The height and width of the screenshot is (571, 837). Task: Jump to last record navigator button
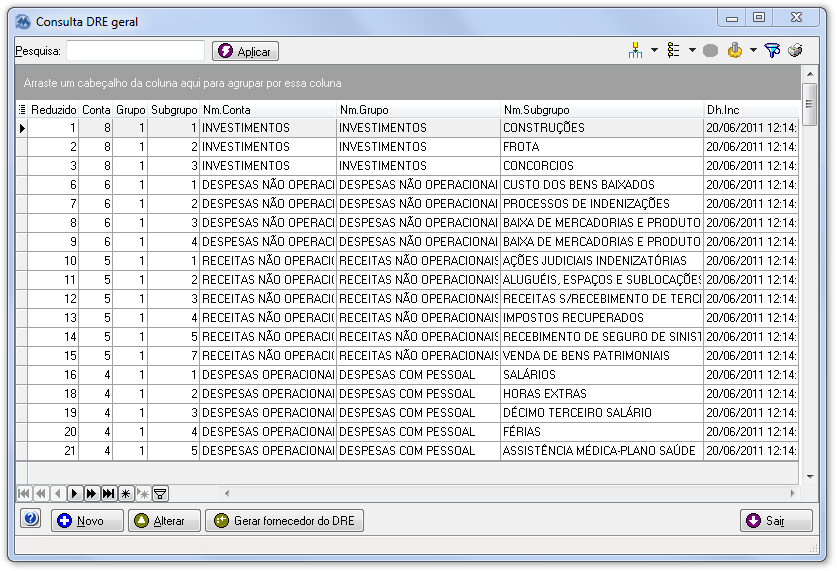[x=109, y=494]
